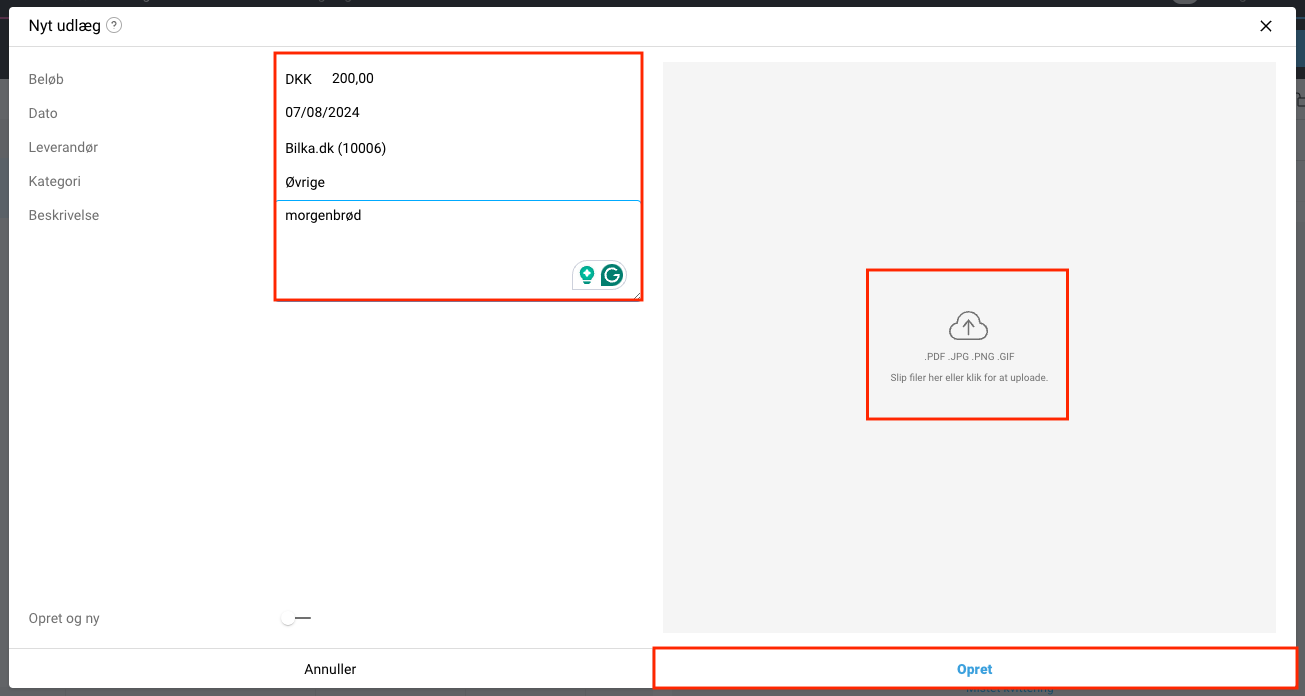The height and width of the screenshot is (696, 1305).
Task: Click the Annuller button
Action: [x=330, y=669]
